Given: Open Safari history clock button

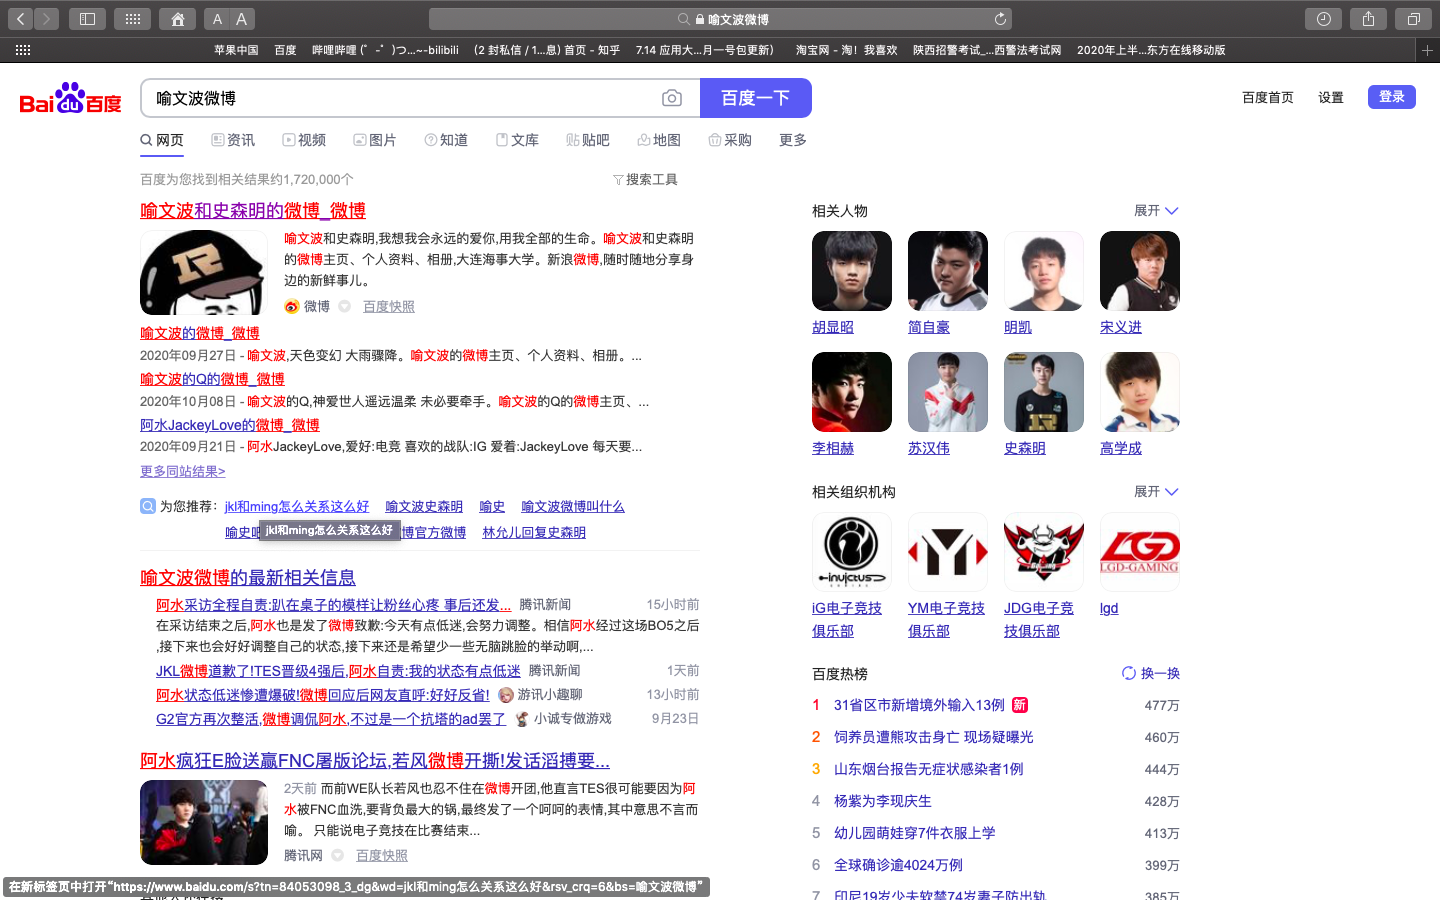Looking at the screenshot, I should tap(1323, 19).
